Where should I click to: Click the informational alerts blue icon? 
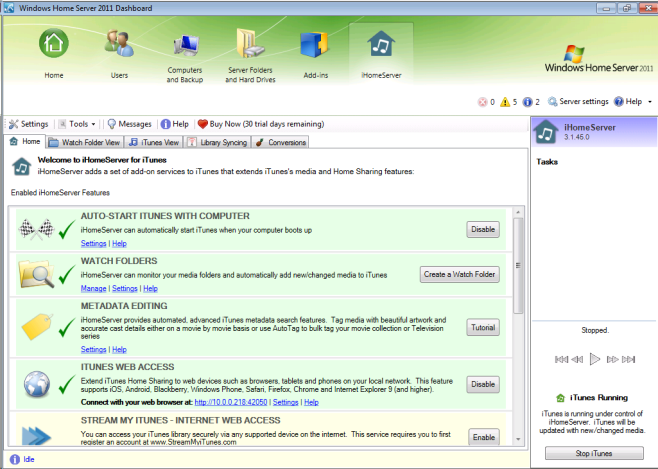tap(527, 102)
